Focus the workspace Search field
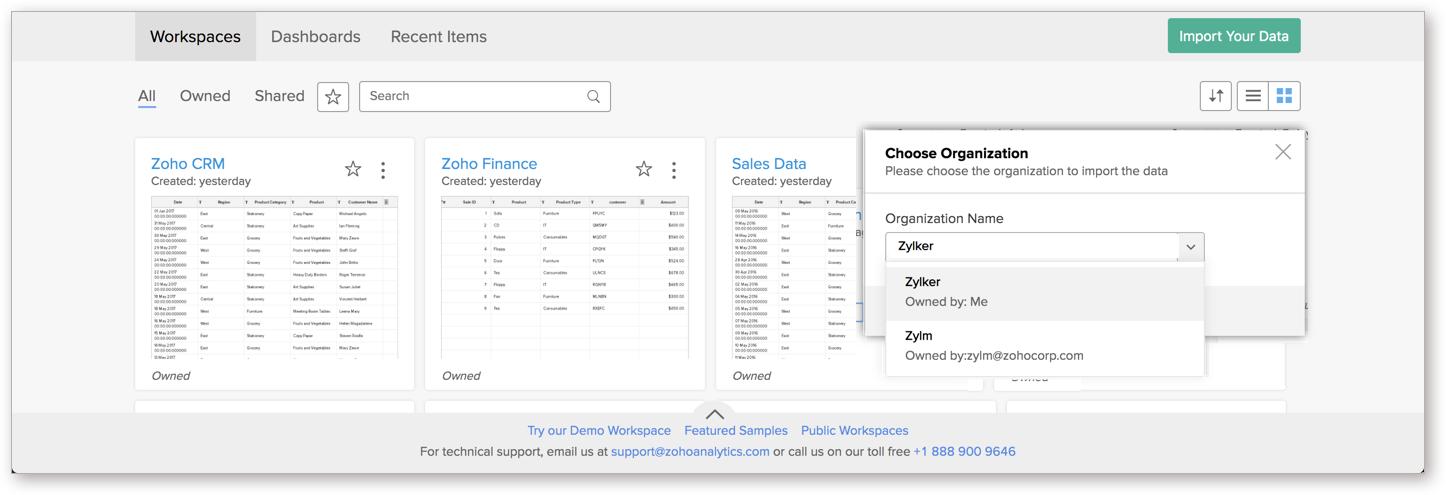1446x495 pixels. [484, 96]
